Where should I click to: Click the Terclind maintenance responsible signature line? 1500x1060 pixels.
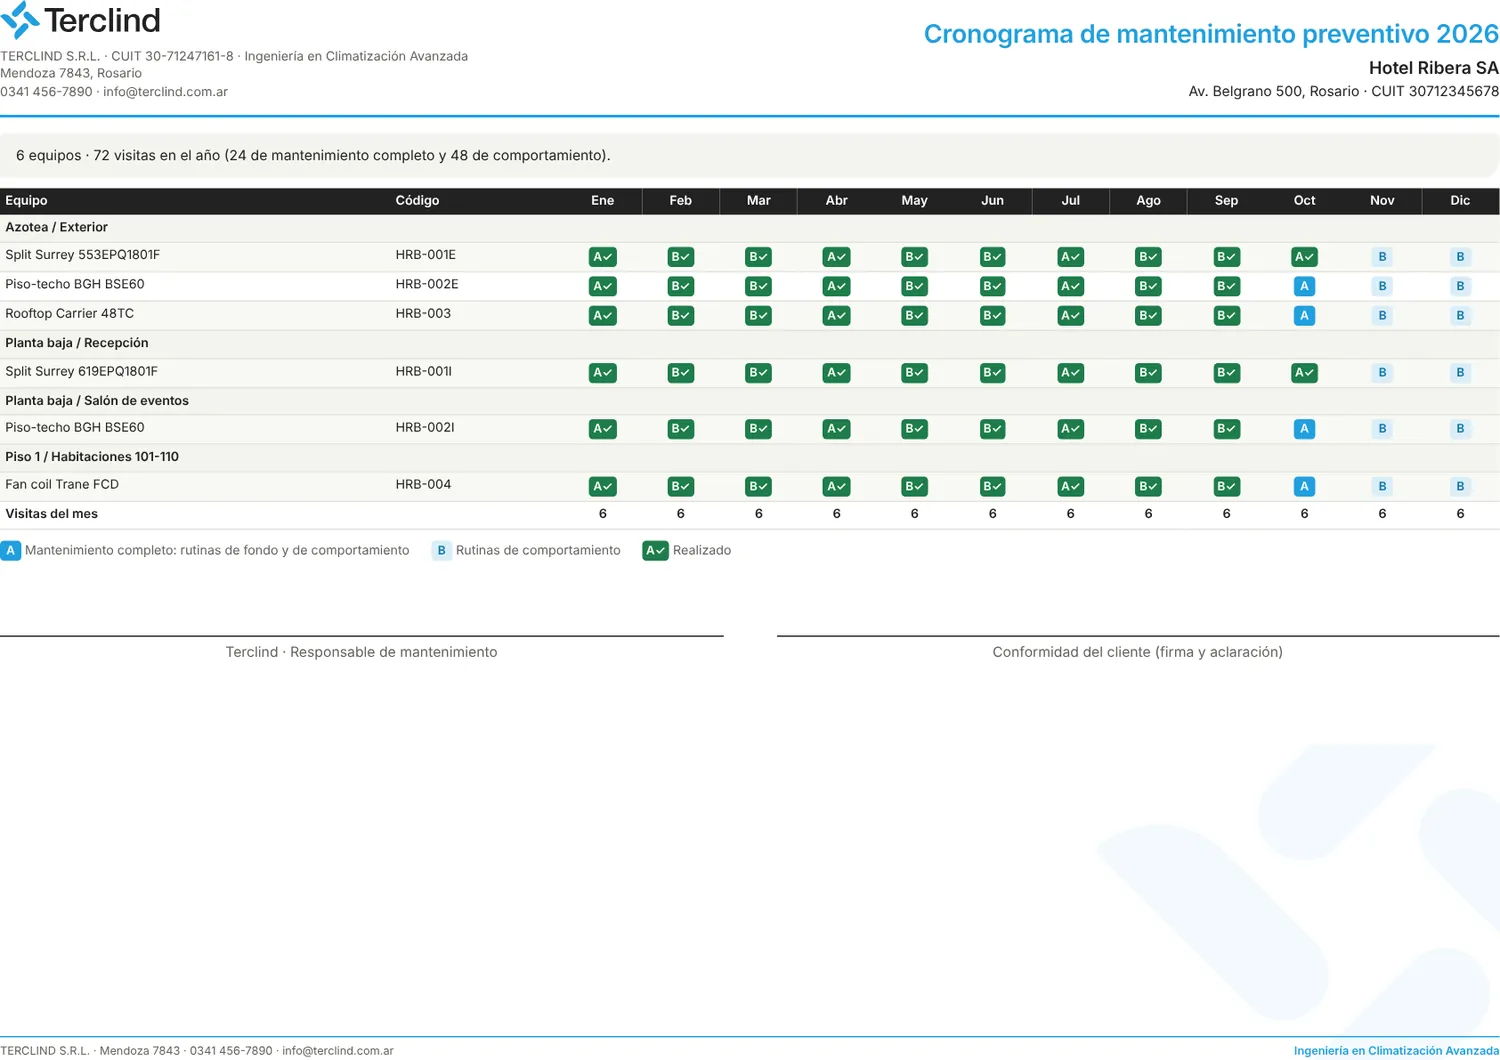tap(361, 636)
